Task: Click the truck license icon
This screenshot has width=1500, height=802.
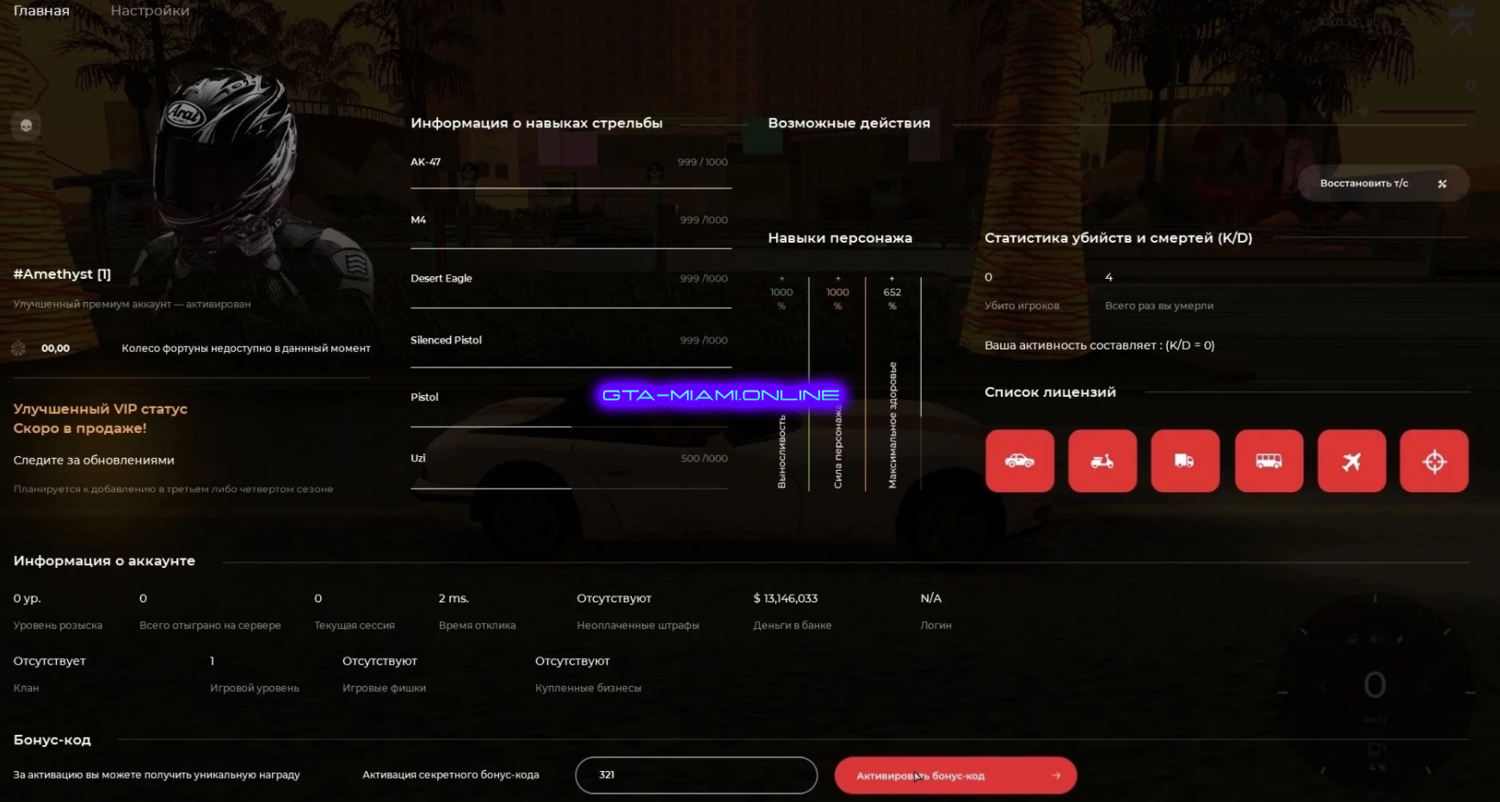Action: point(1185,461)
